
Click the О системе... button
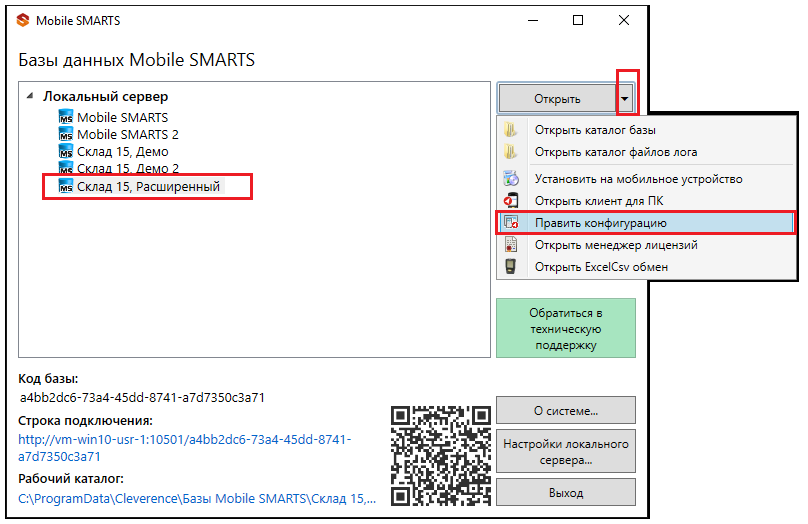(x=566, y=411)
